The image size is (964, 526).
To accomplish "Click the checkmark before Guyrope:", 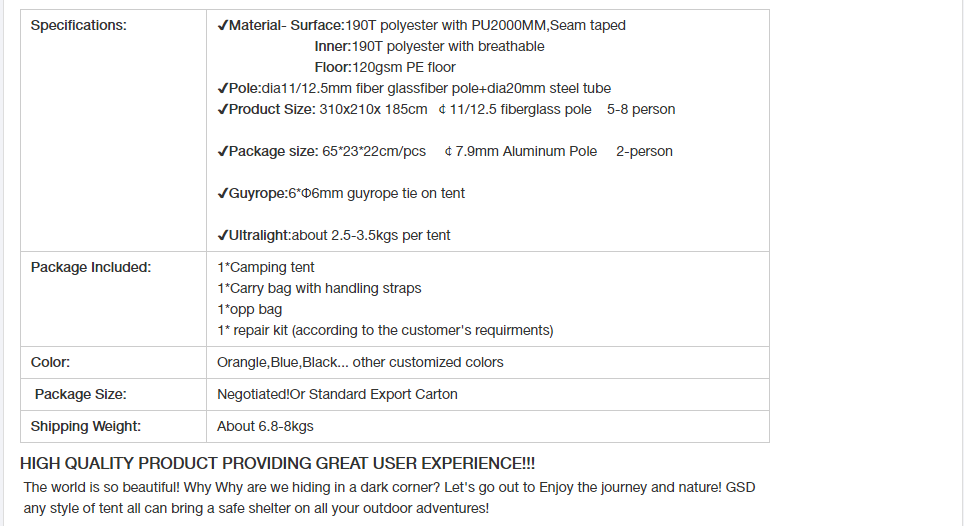I will [x=223, y=194].
